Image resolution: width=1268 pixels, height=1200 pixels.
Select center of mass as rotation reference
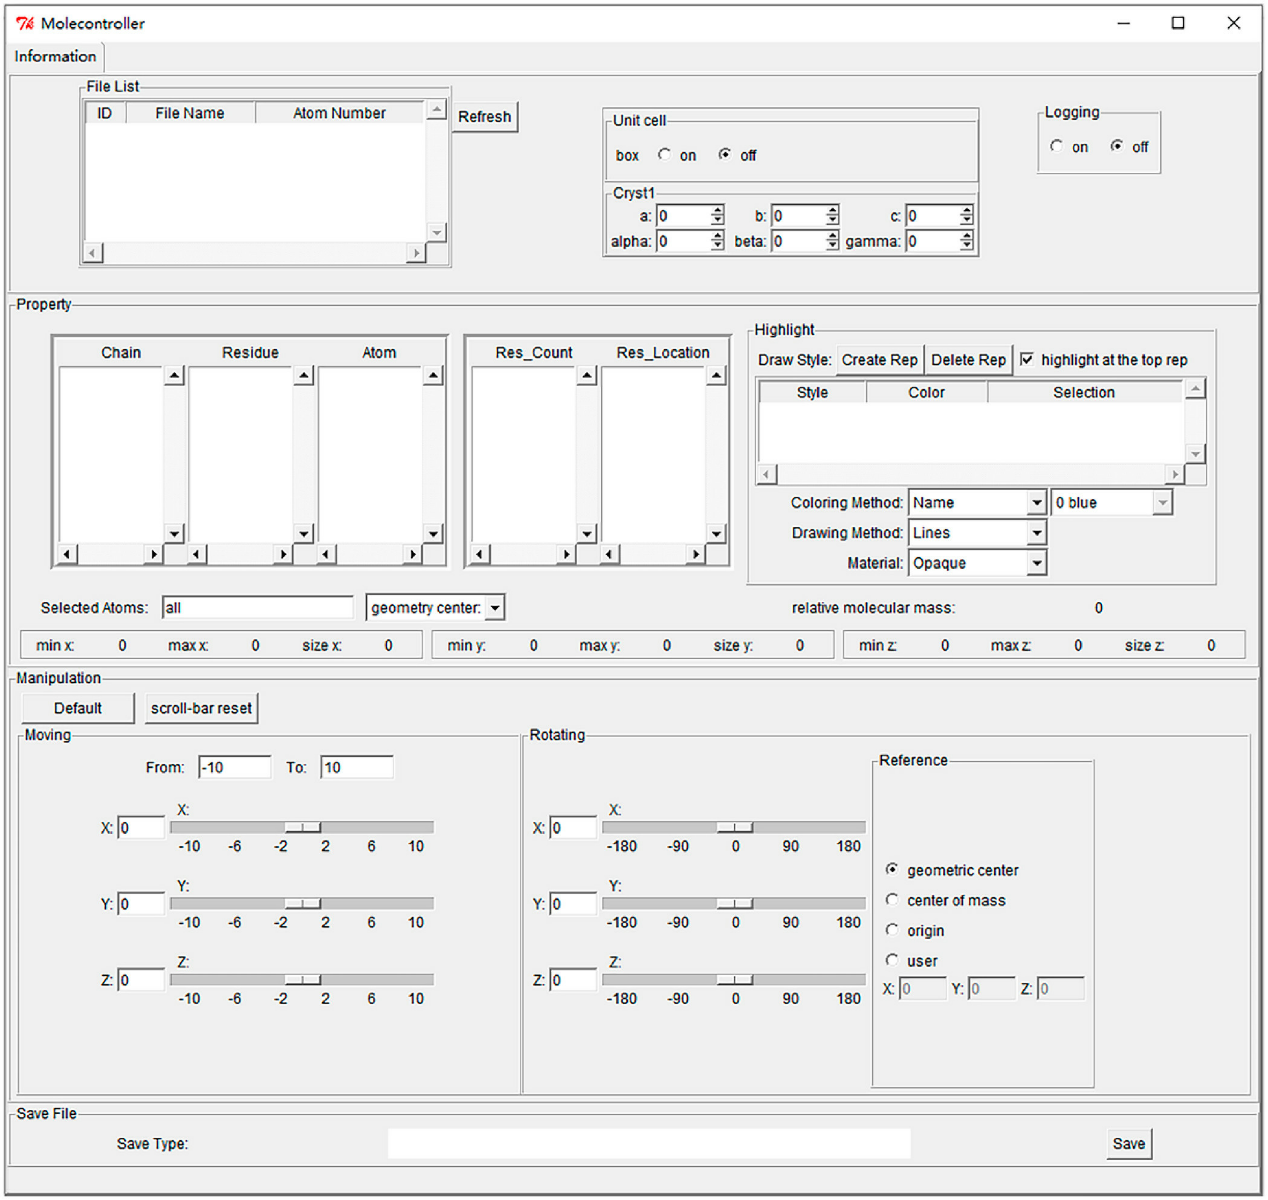tap(892, 900)
